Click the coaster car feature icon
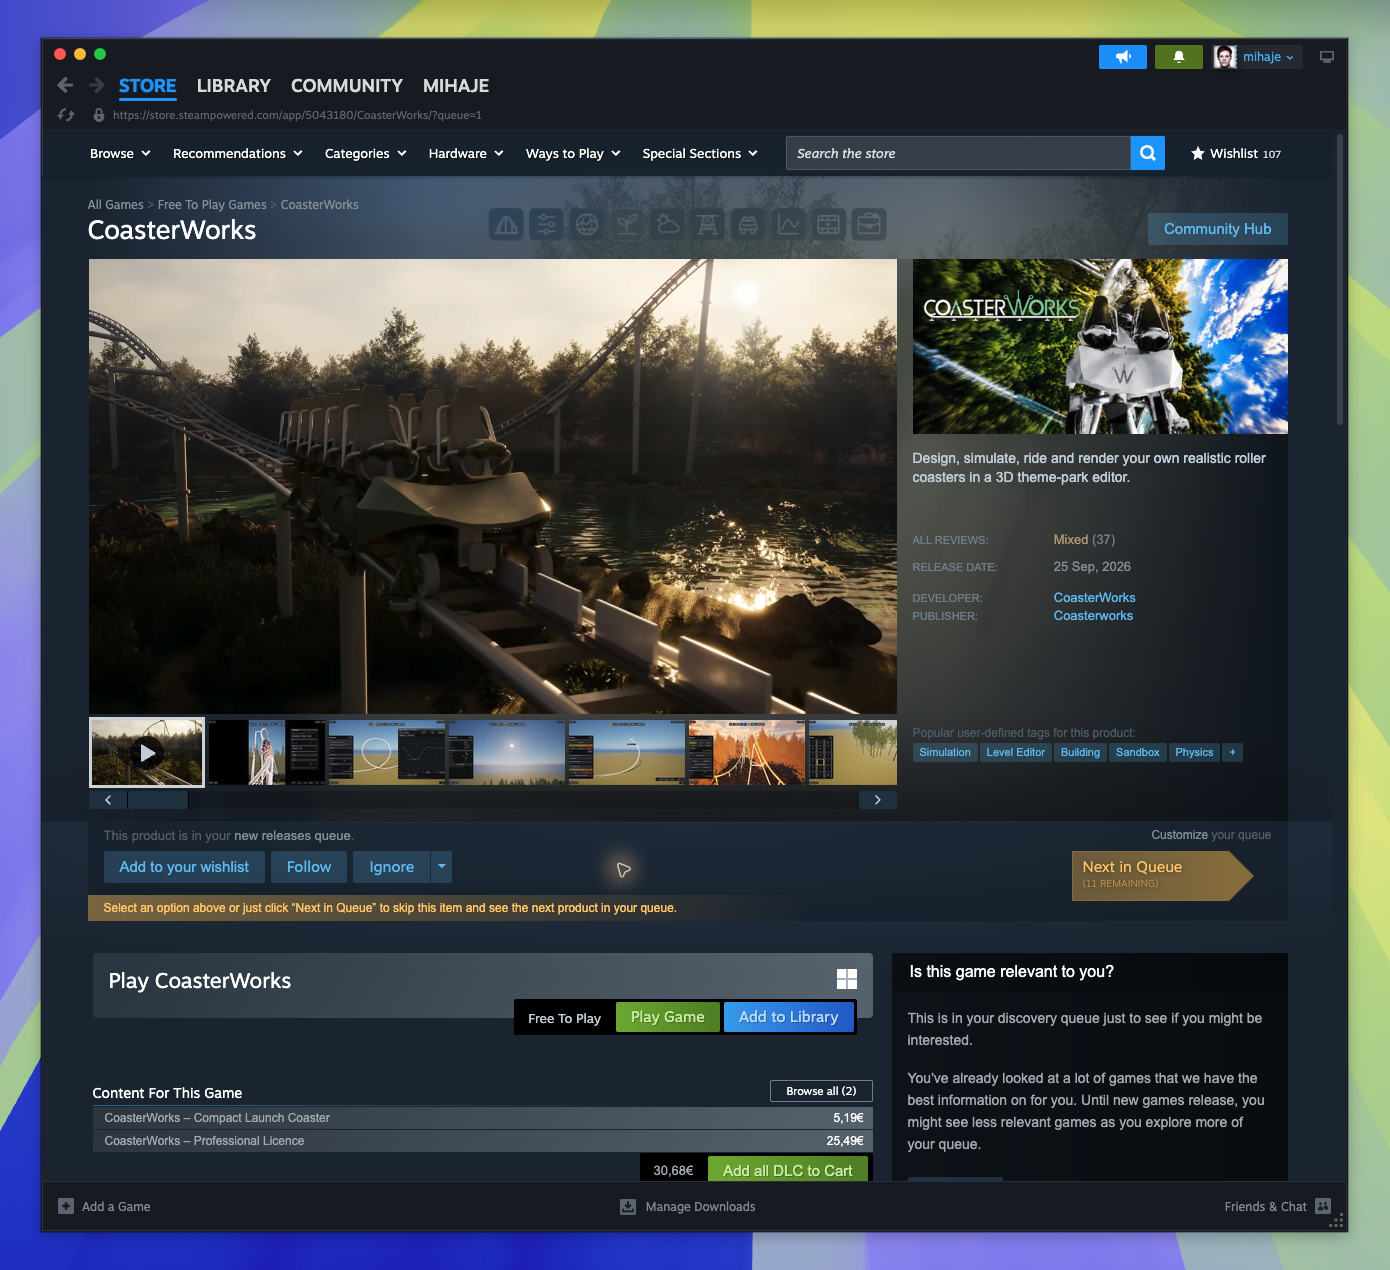The width and height of the screenshot is (1390, 1270). (x=748, y=225)
